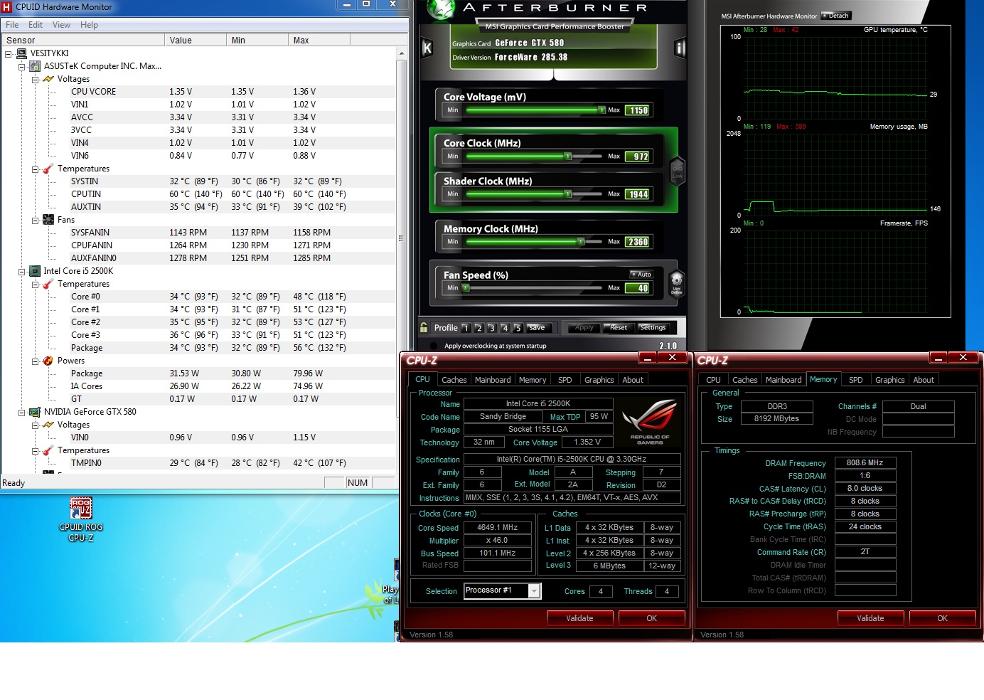Select the CPU VCORE row
The height and width of the screenshot is (700, 984).
pos(198,92)
